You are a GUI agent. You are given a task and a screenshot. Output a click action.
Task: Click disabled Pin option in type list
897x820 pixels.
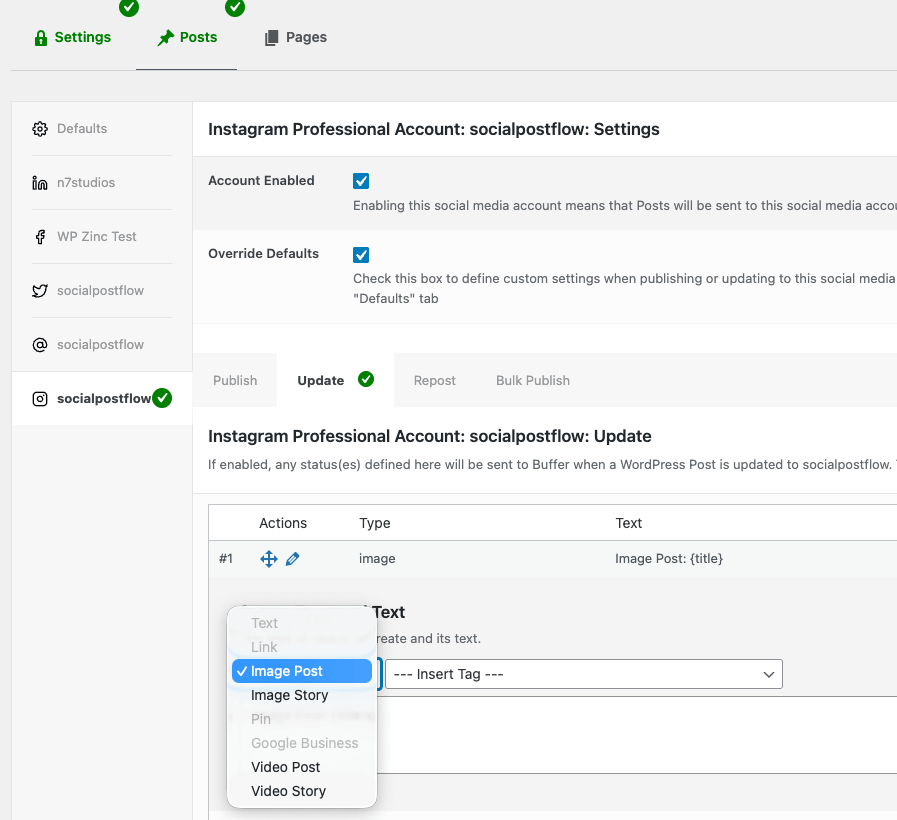click(302, 719)
